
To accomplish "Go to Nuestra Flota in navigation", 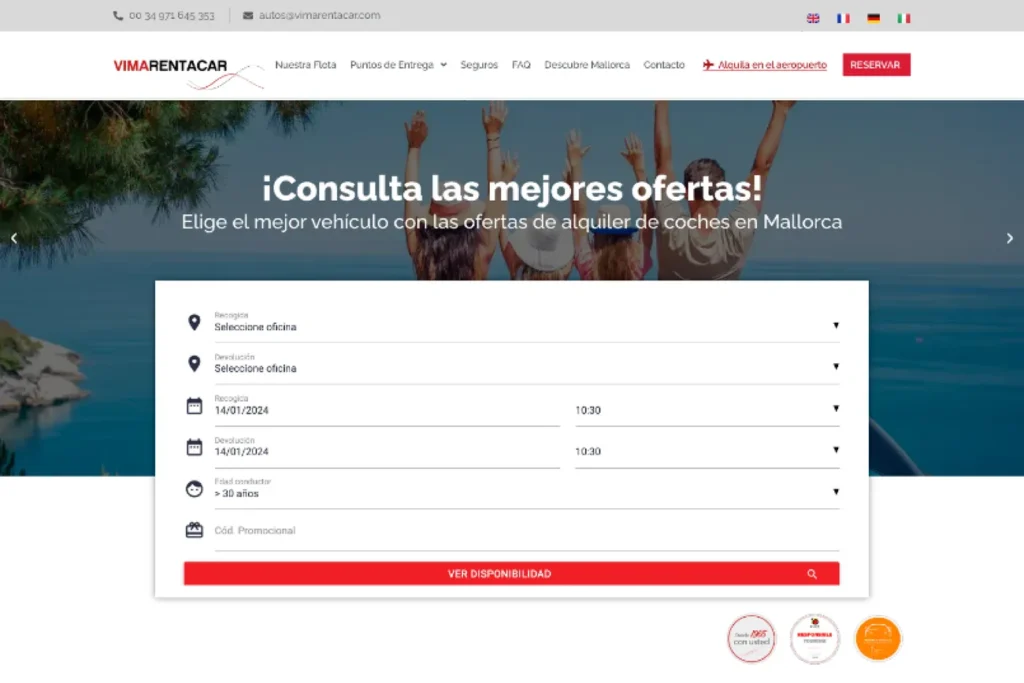I will [x=306, y=65].
